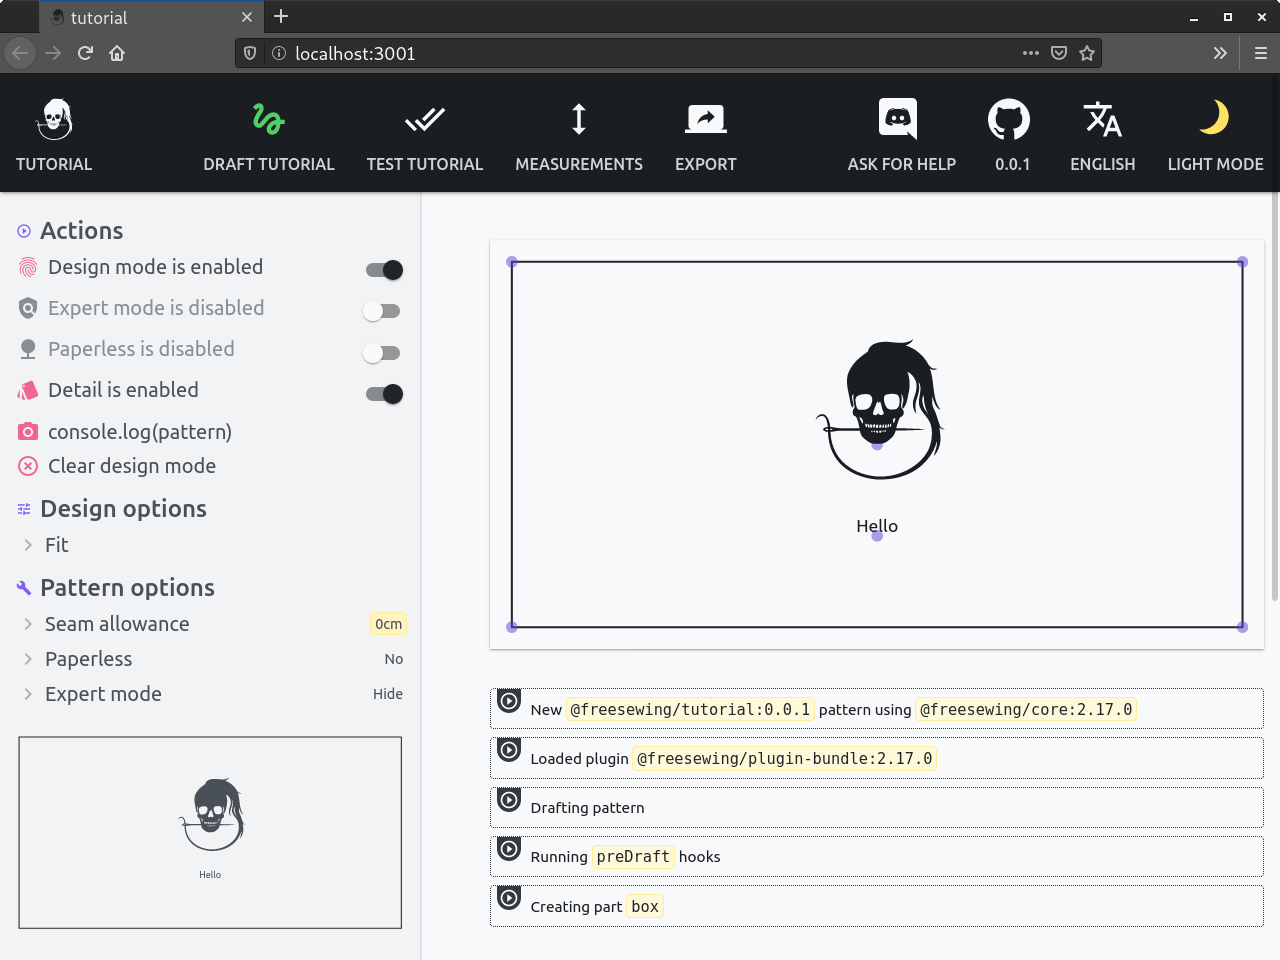Image resolution: width=1280 pixels, height=960 pixels.
Task: Switch to LIGHT MODE
Action: 1216,164
